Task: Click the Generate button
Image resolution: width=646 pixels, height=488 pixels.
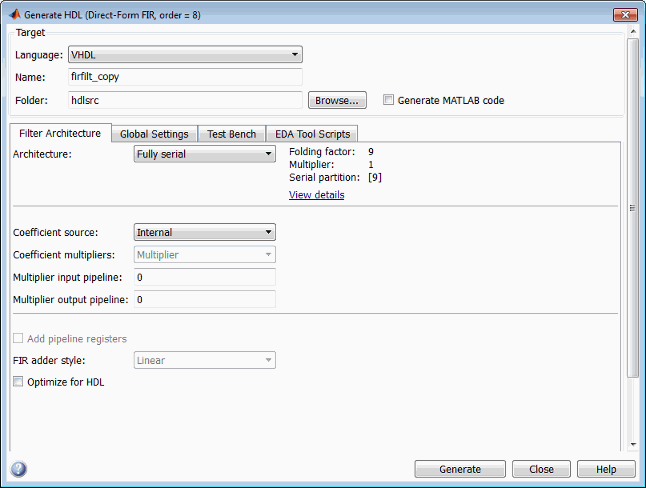Action: coord(460,469)
